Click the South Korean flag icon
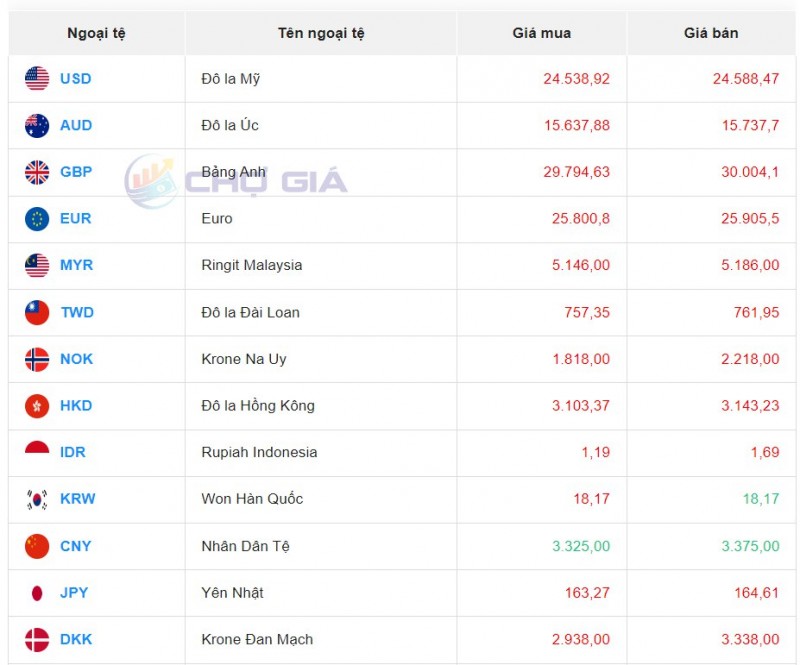Viewport: 800px width, 665px height. click(37, 499)
